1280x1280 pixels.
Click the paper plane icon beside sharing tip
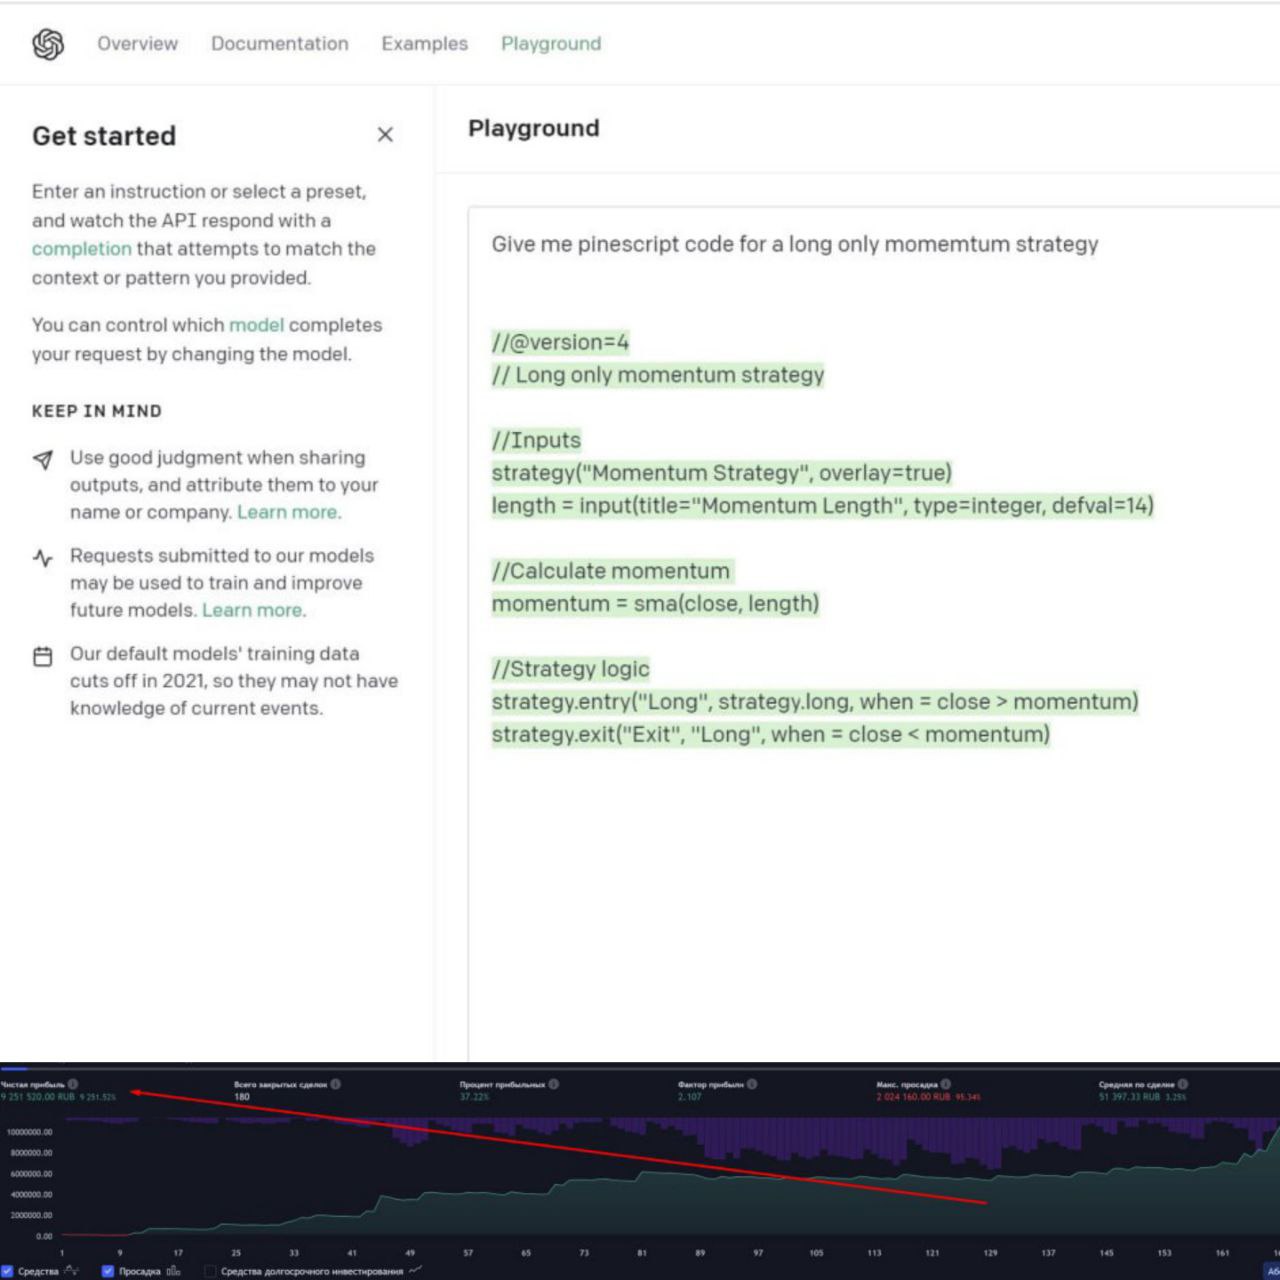pyautogui.click(x=43, y=459)
